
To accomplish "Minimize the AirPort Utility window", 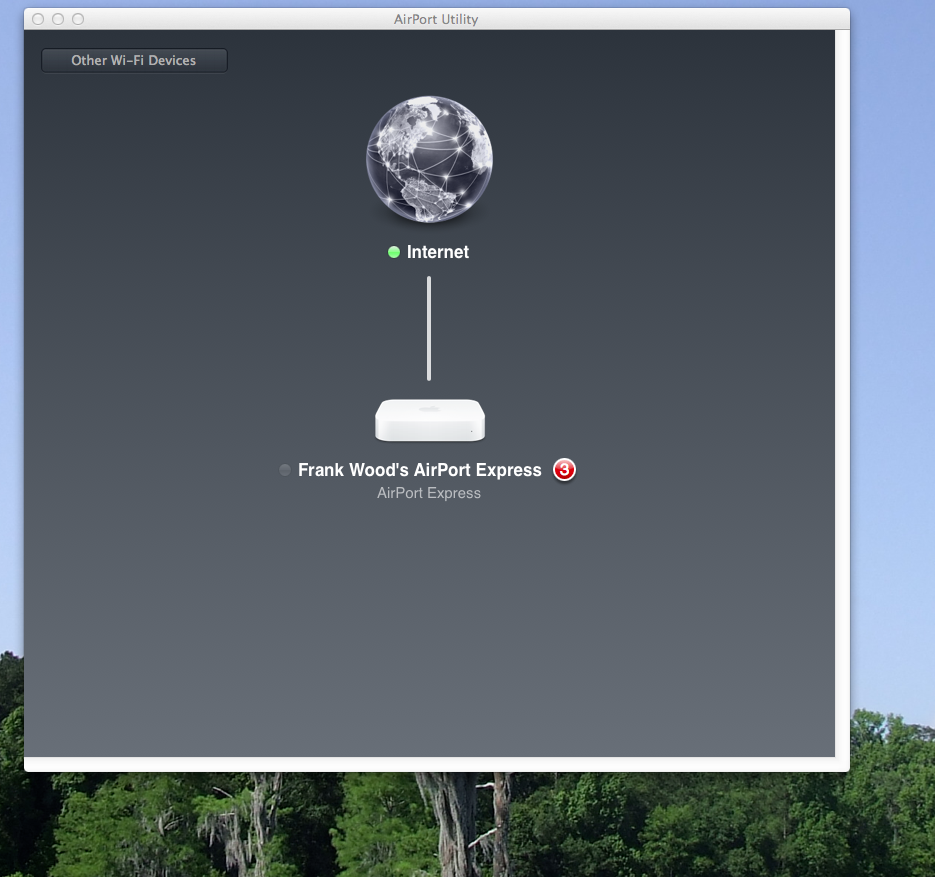I will tap(58, 19).
